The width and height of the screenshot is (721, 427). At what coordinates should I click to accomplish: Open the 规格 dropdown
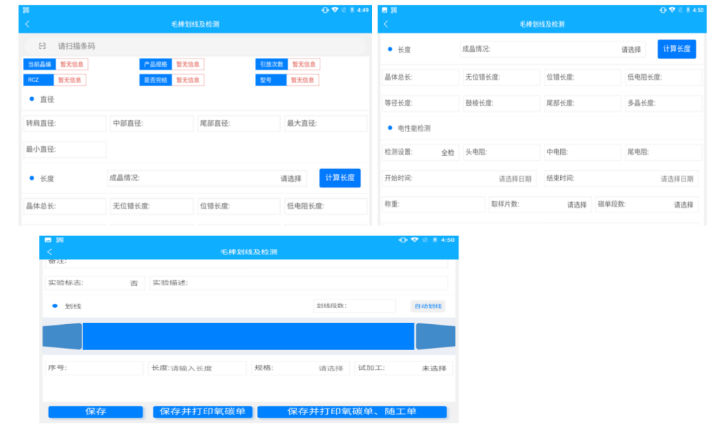pos(330,368)
